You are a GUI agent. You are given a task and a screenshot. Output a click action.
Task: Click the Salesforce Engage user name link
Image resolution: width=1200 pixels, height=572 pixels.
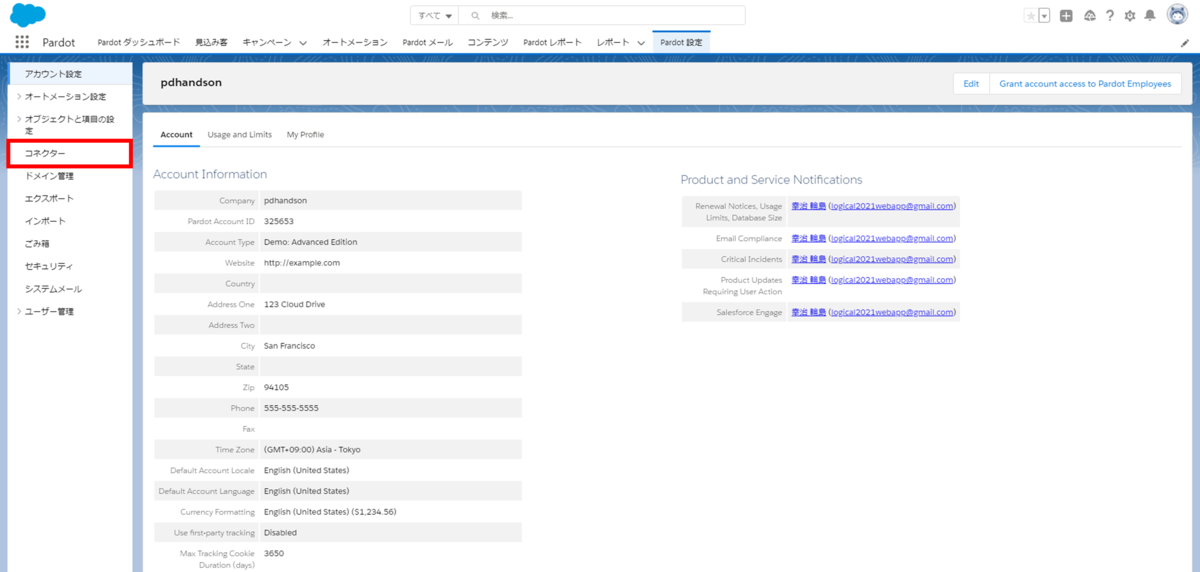click(808, 312)
